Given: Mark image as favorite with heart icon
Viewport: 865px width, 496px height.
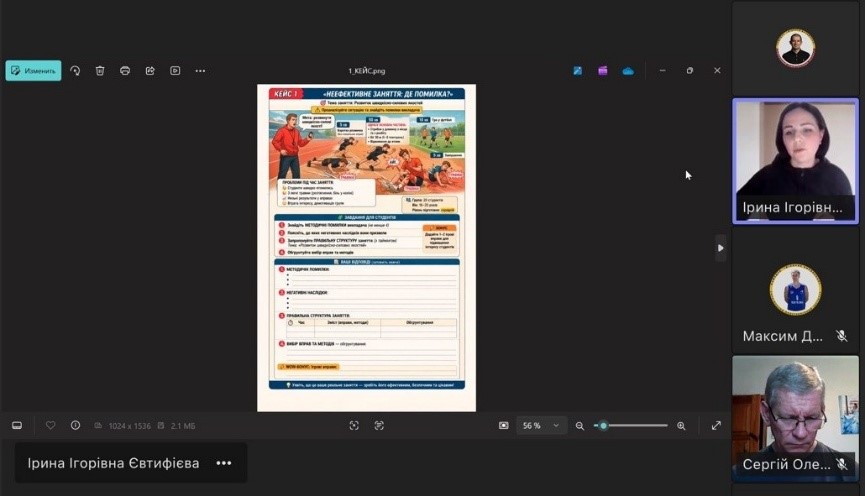Looking at the screenshot, I should click(50, 425).
